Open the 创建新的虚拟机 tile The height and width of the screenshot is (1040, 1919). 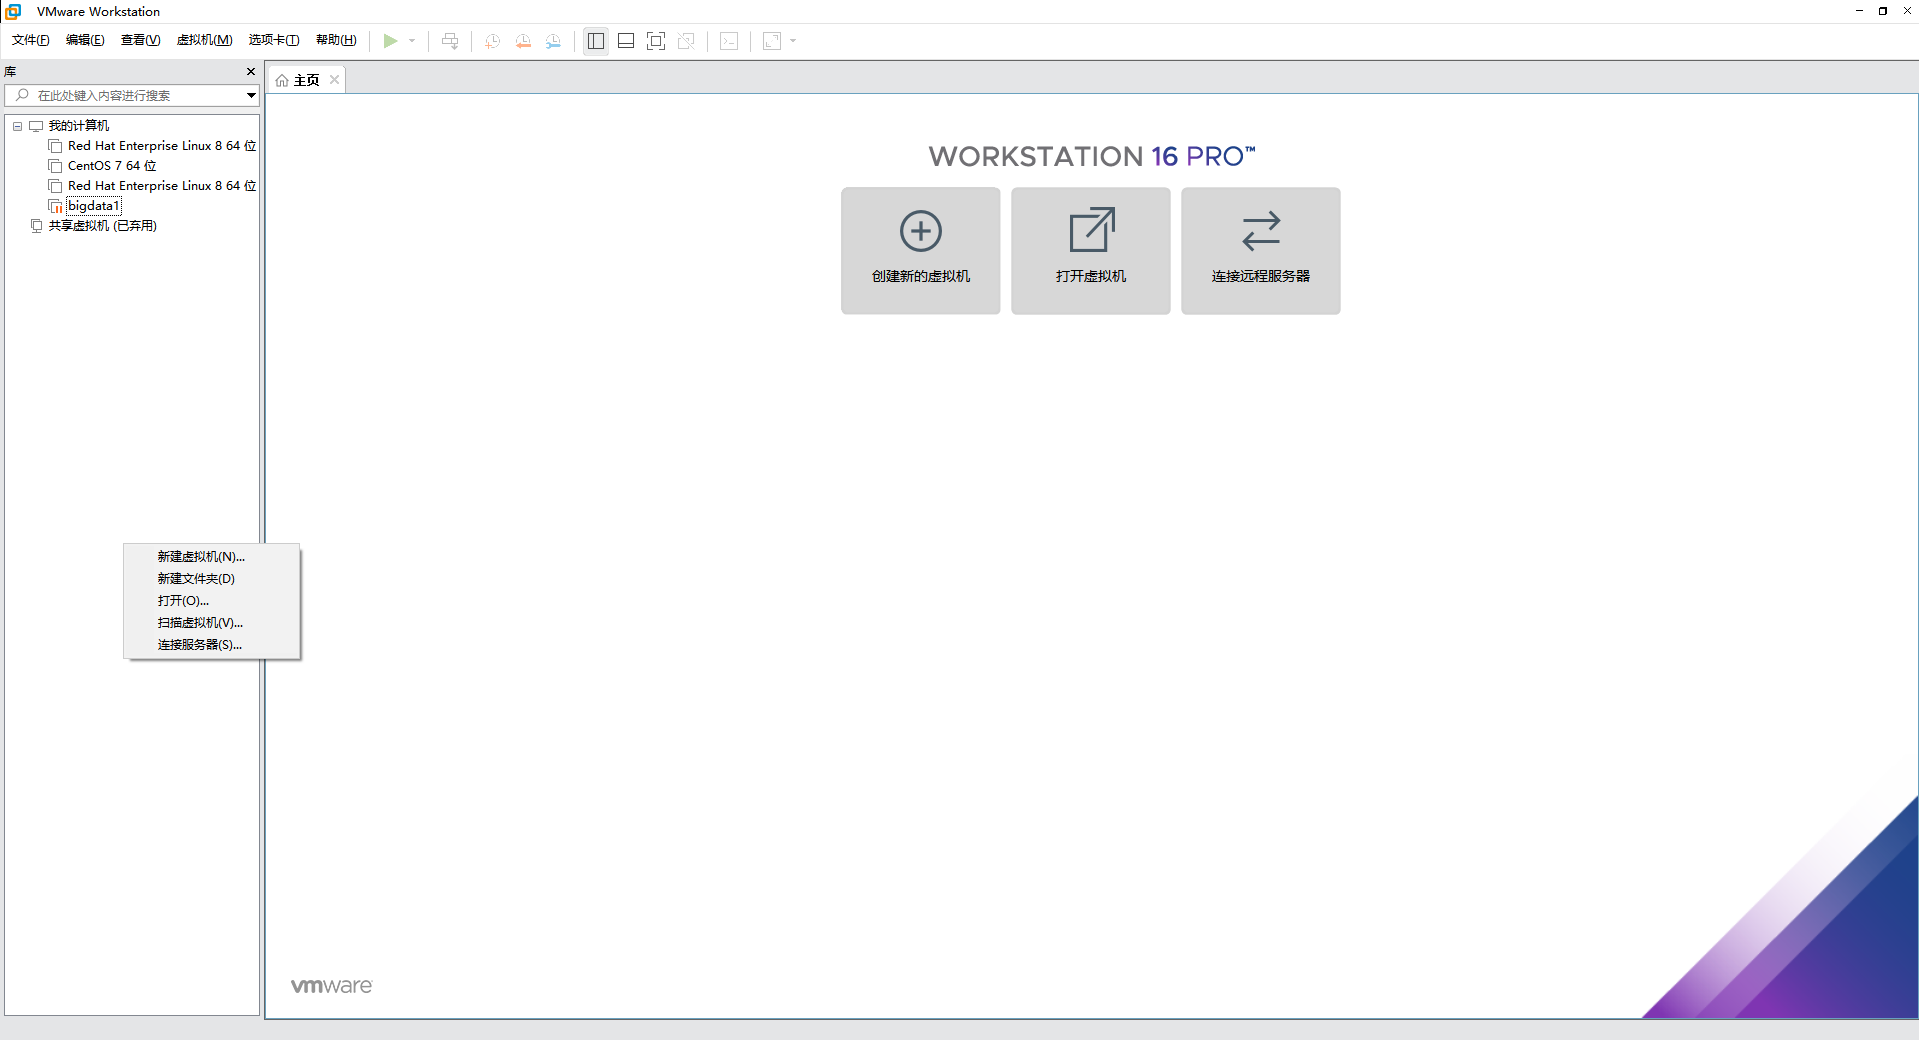(919, 250)
